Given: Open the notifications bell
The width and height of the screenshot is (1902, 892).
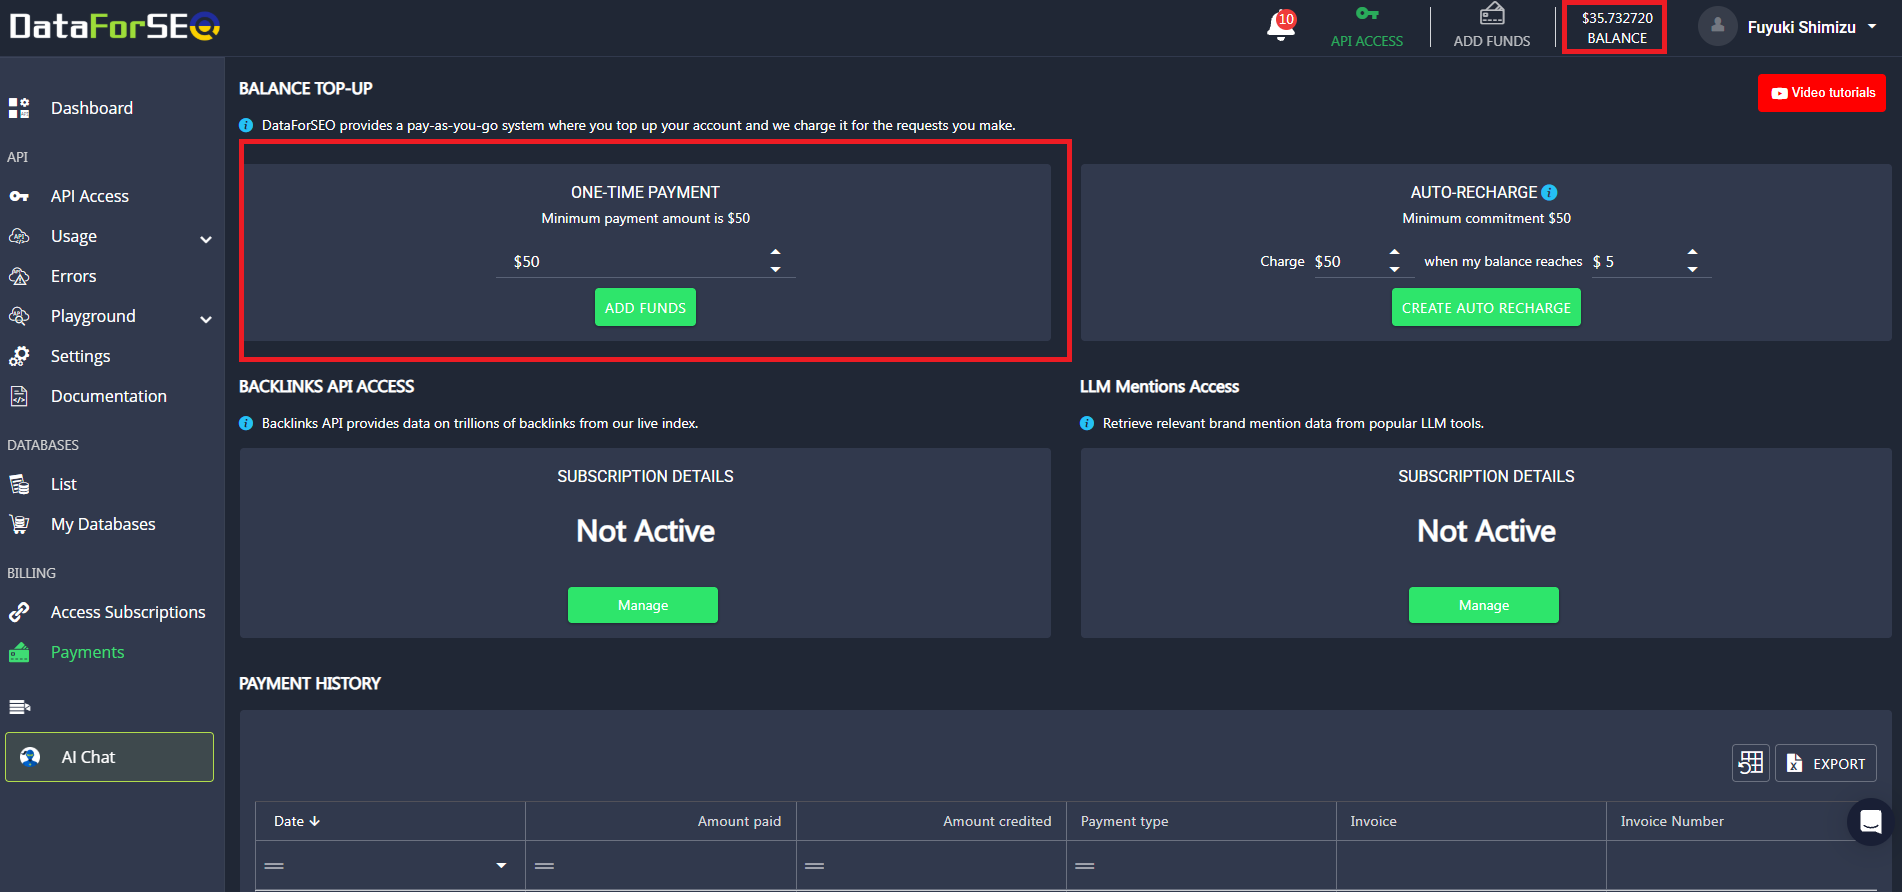Looking at the screenshot, I should tap(1281, 25).
